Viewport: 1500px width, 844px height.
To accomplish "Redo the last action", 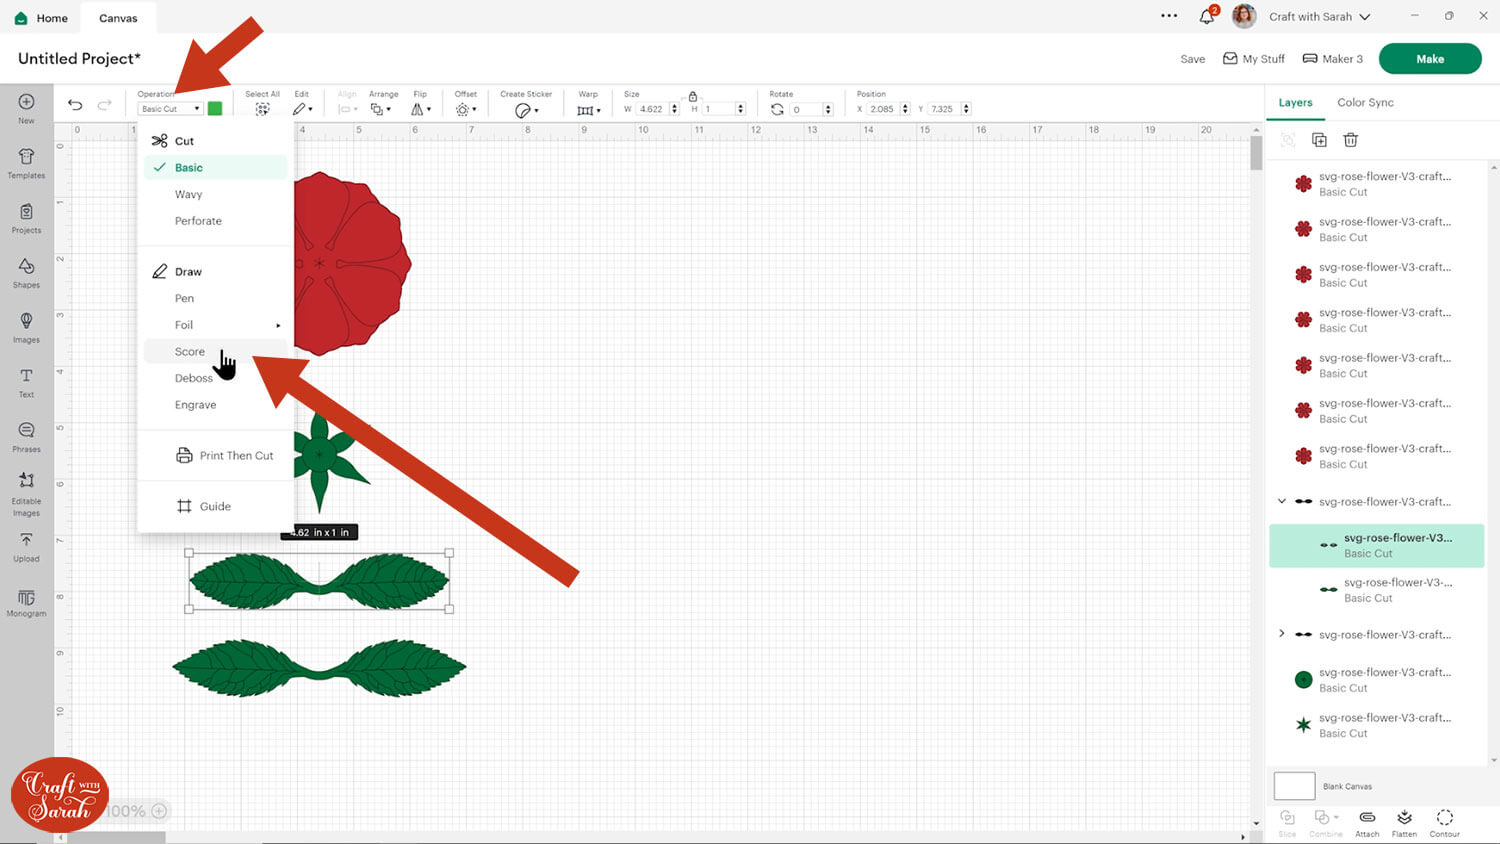I will pyautogui.click(x=104, y=105).
